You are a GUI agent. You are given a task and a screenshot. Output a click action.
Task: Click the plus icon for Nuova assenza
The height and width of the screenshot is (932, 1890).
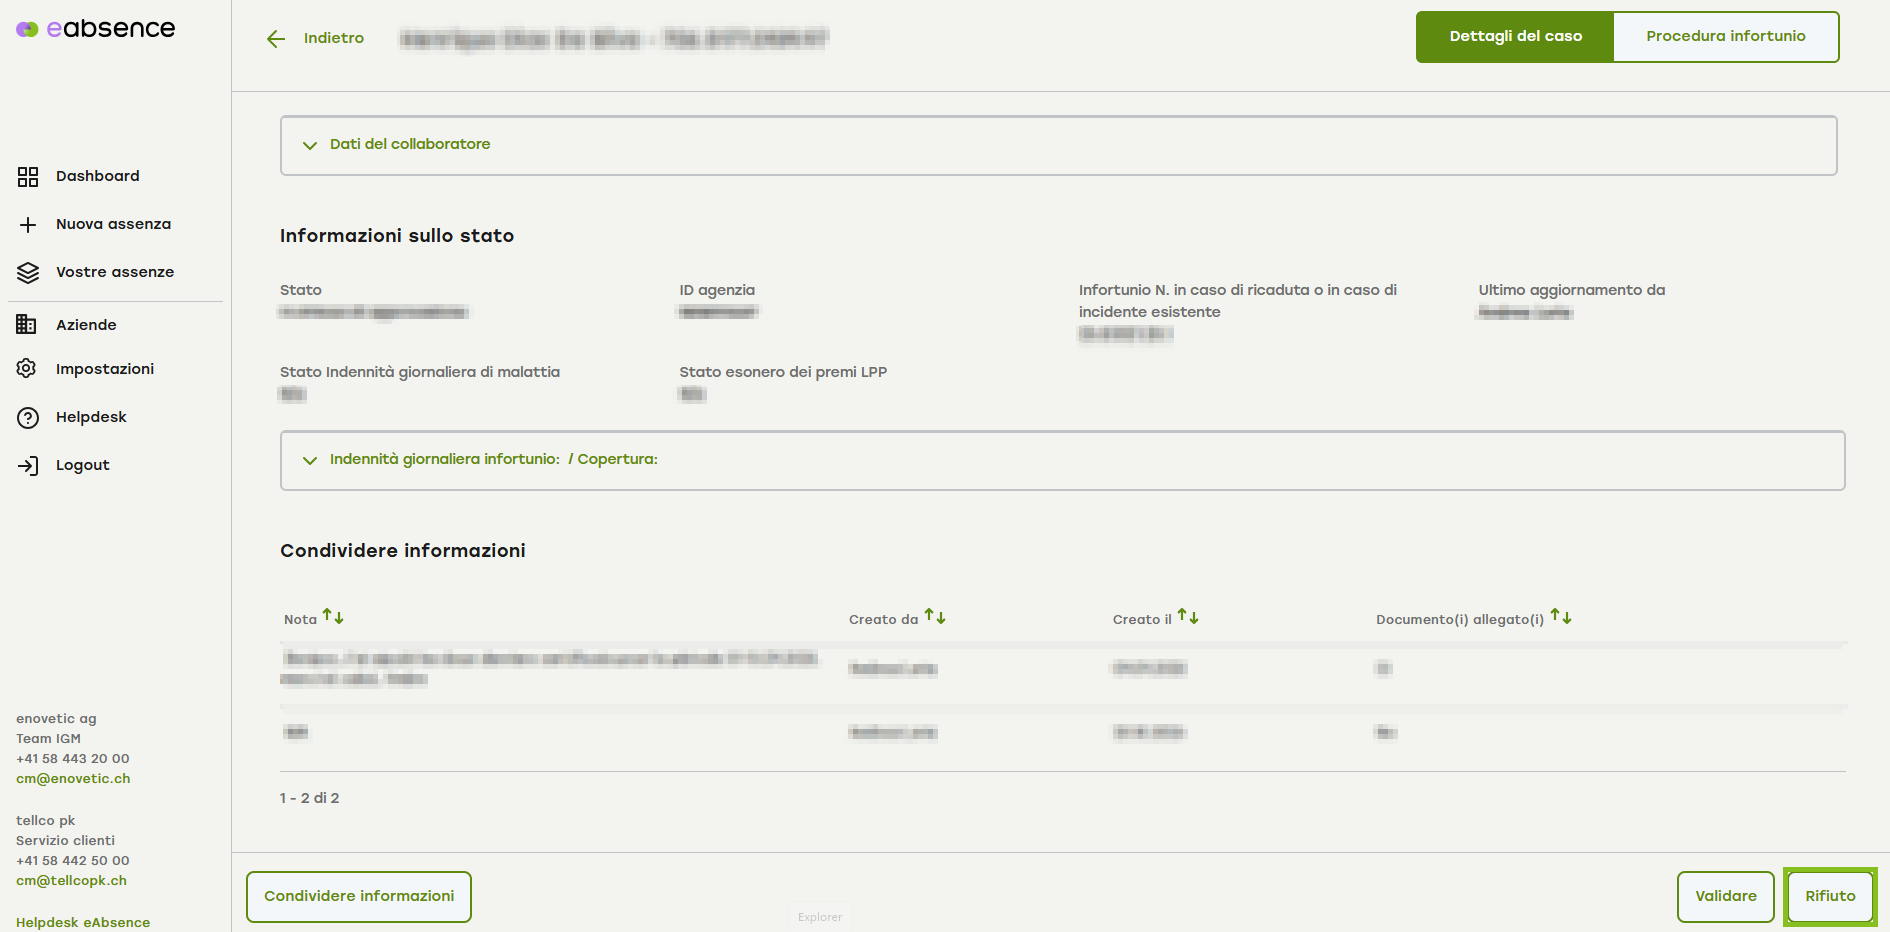tap(28, 225)
